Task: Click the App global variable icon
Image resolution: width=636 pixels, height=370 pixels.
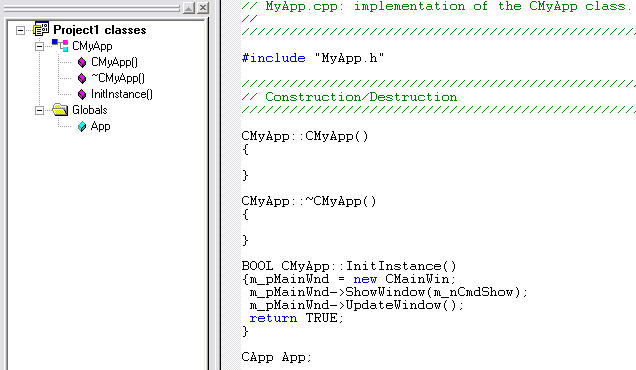Action: click(82, 126)
